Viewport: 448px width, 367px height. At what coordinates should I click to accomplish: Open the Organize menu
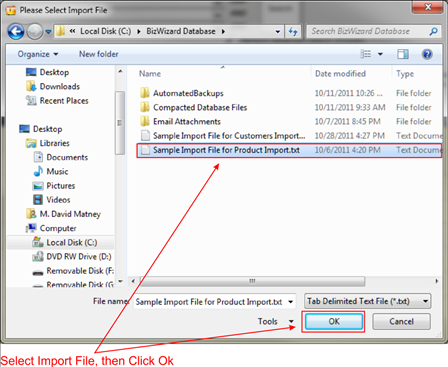(x=38, y=54)
